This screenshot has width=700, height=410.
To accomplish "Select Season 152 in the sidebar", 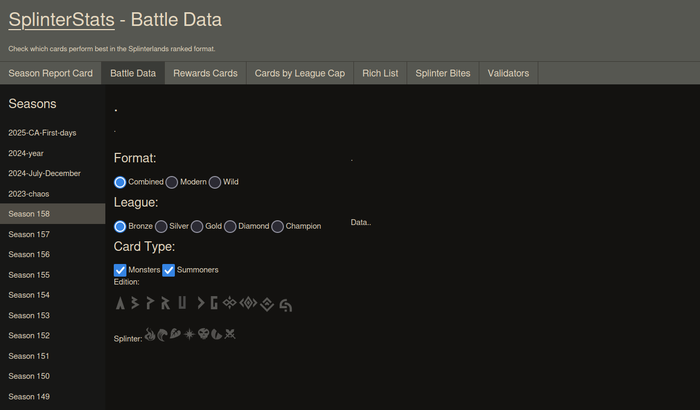I will [x=53, y=335].
